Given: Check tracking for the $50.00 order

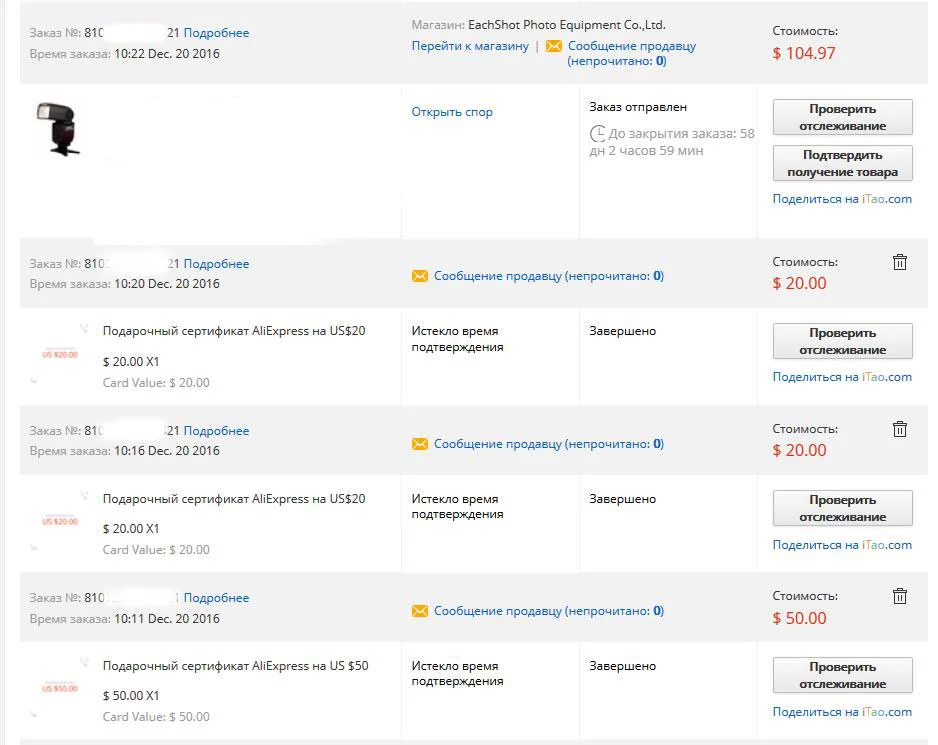Looking at the screenshot, I should [x=842, y=675].
